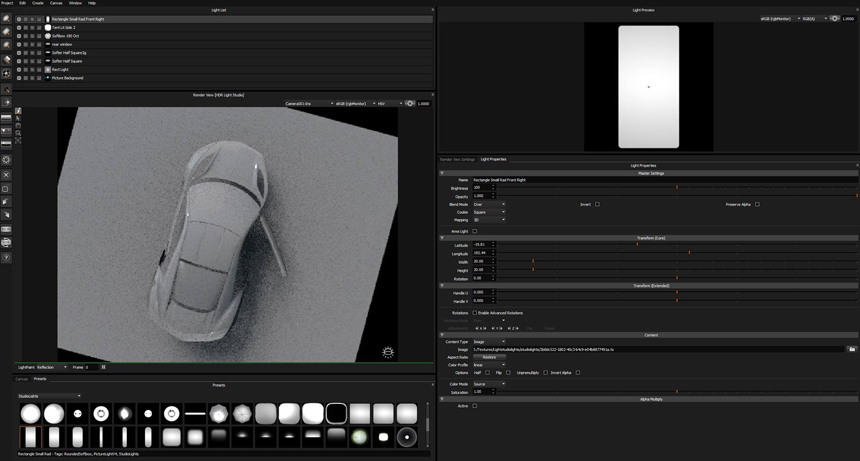
Task: Toggle visibility of Picture Background layer
Action: click(19, 78)
